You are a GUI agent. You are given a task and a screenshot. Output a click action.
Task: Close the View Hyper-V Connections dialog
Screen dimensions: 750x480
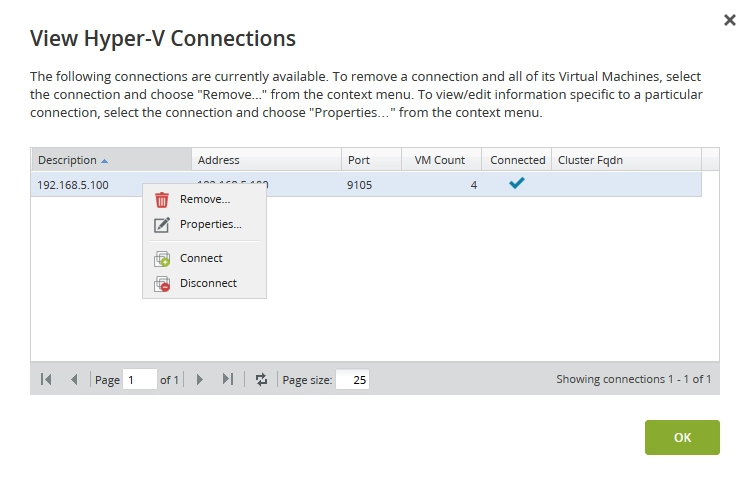coord(729,20)
